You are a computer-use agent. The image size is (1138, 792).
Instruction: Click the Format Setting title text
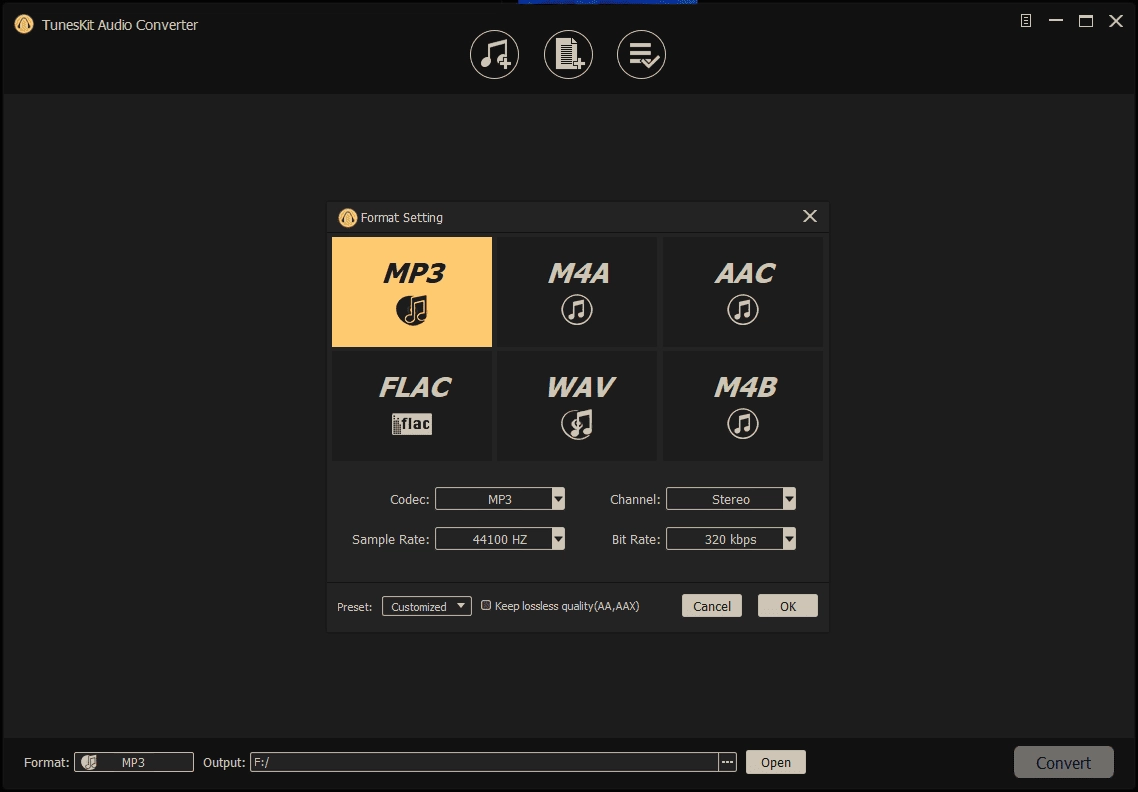401,218
